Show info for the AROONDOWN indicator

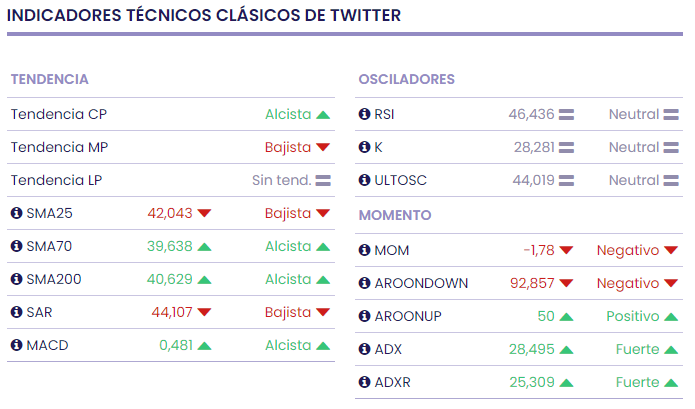[x=364, y=283]
